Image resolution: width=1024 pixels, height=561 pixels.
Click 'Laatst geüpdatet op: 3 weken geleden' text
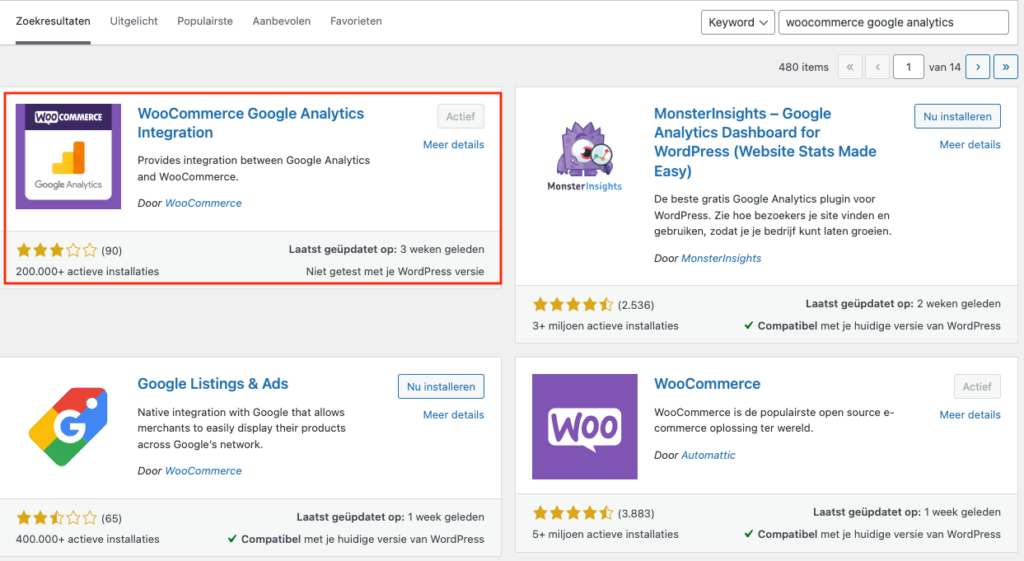[x=387, y=249]
